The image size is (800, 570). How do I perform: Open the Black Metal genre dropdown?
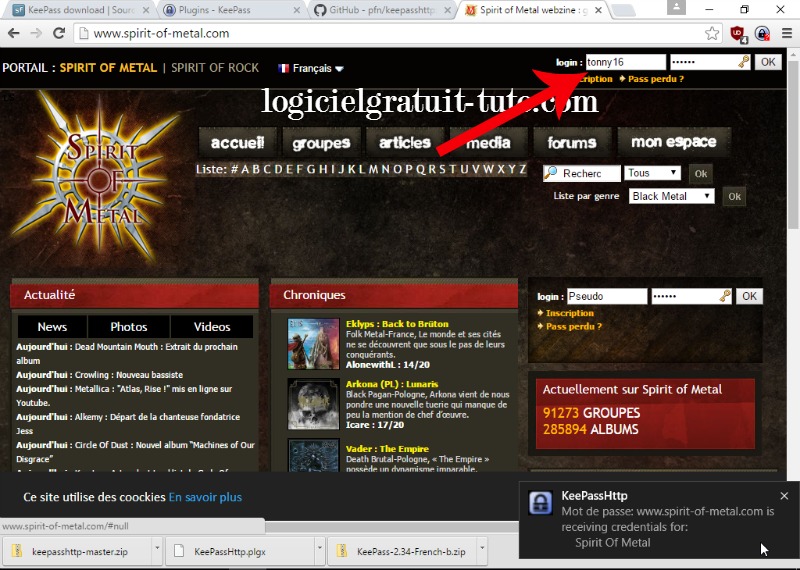coord(671,196)
